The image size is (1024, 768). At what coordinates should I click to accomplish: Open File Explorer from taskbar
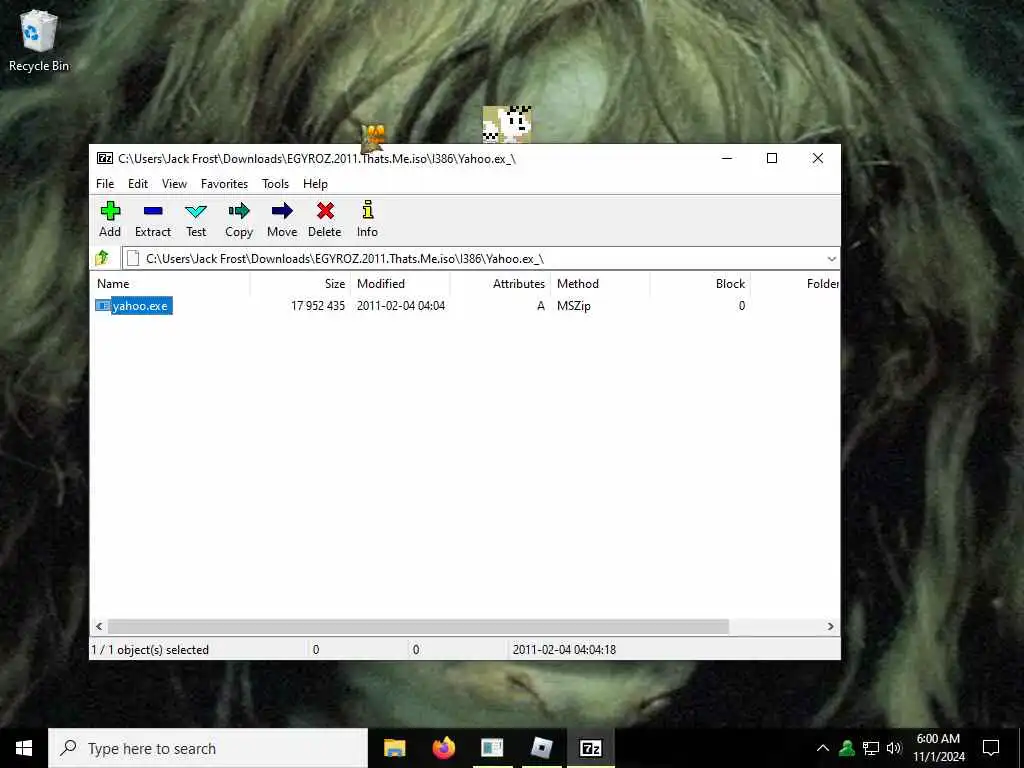point(394,748)
